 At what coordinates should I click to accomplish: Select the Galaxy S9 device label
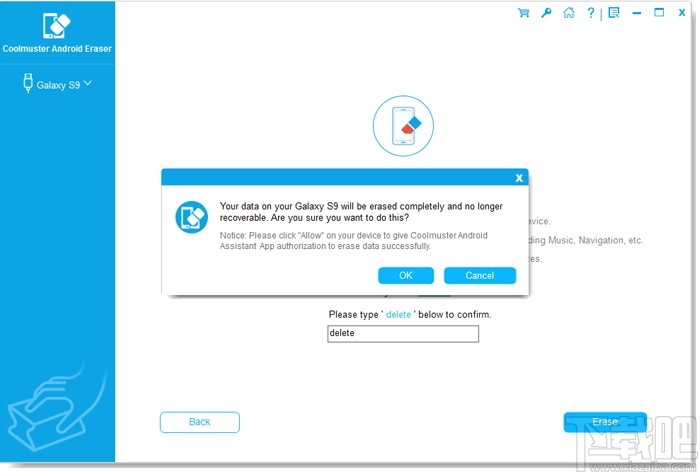point(58,85)
